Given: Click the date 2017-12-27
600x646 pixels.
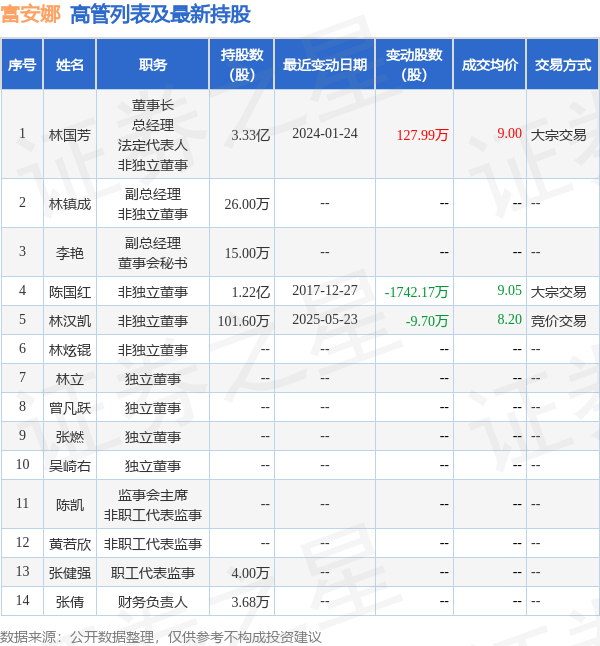Looking at the screenshot, I should pyautogui.click(x=325, y=290).
